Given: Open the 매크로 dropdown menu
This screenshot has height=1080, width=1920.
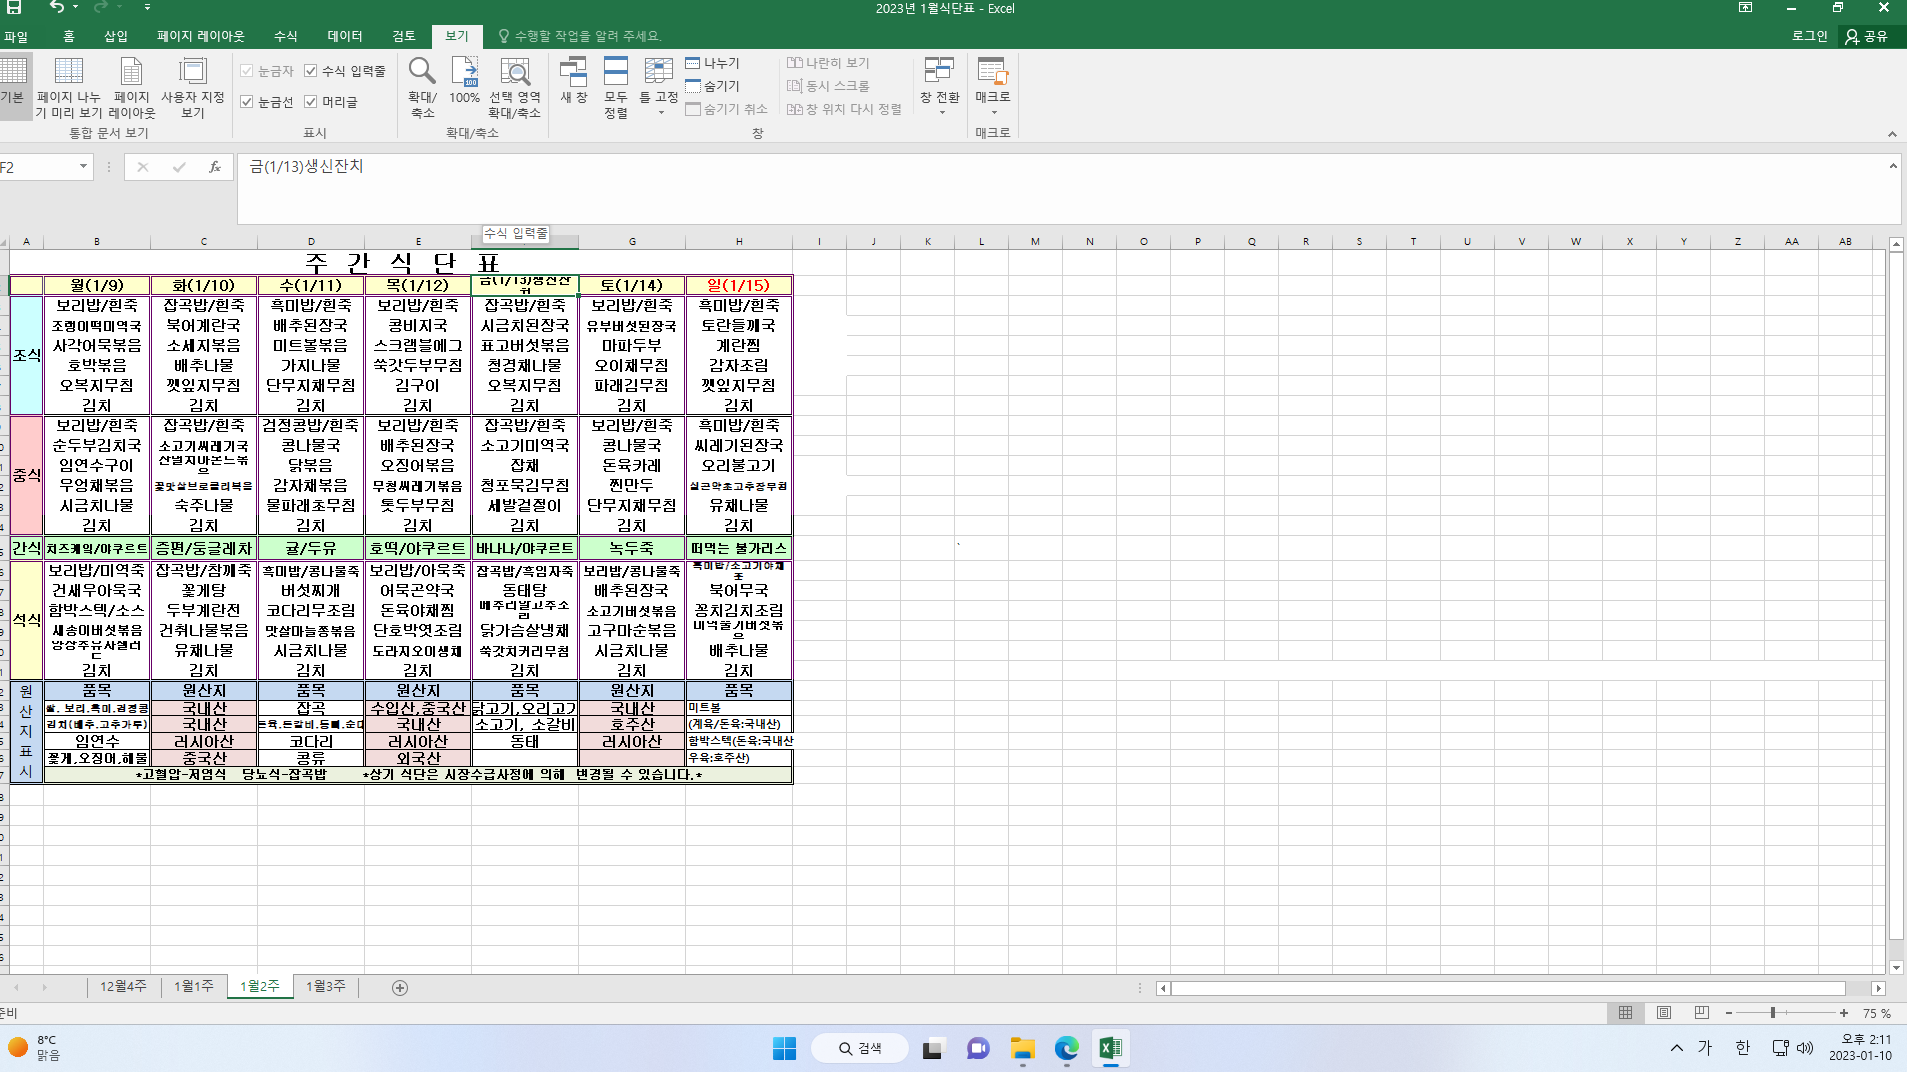Looking at the screenshot, I should [992, 111].
